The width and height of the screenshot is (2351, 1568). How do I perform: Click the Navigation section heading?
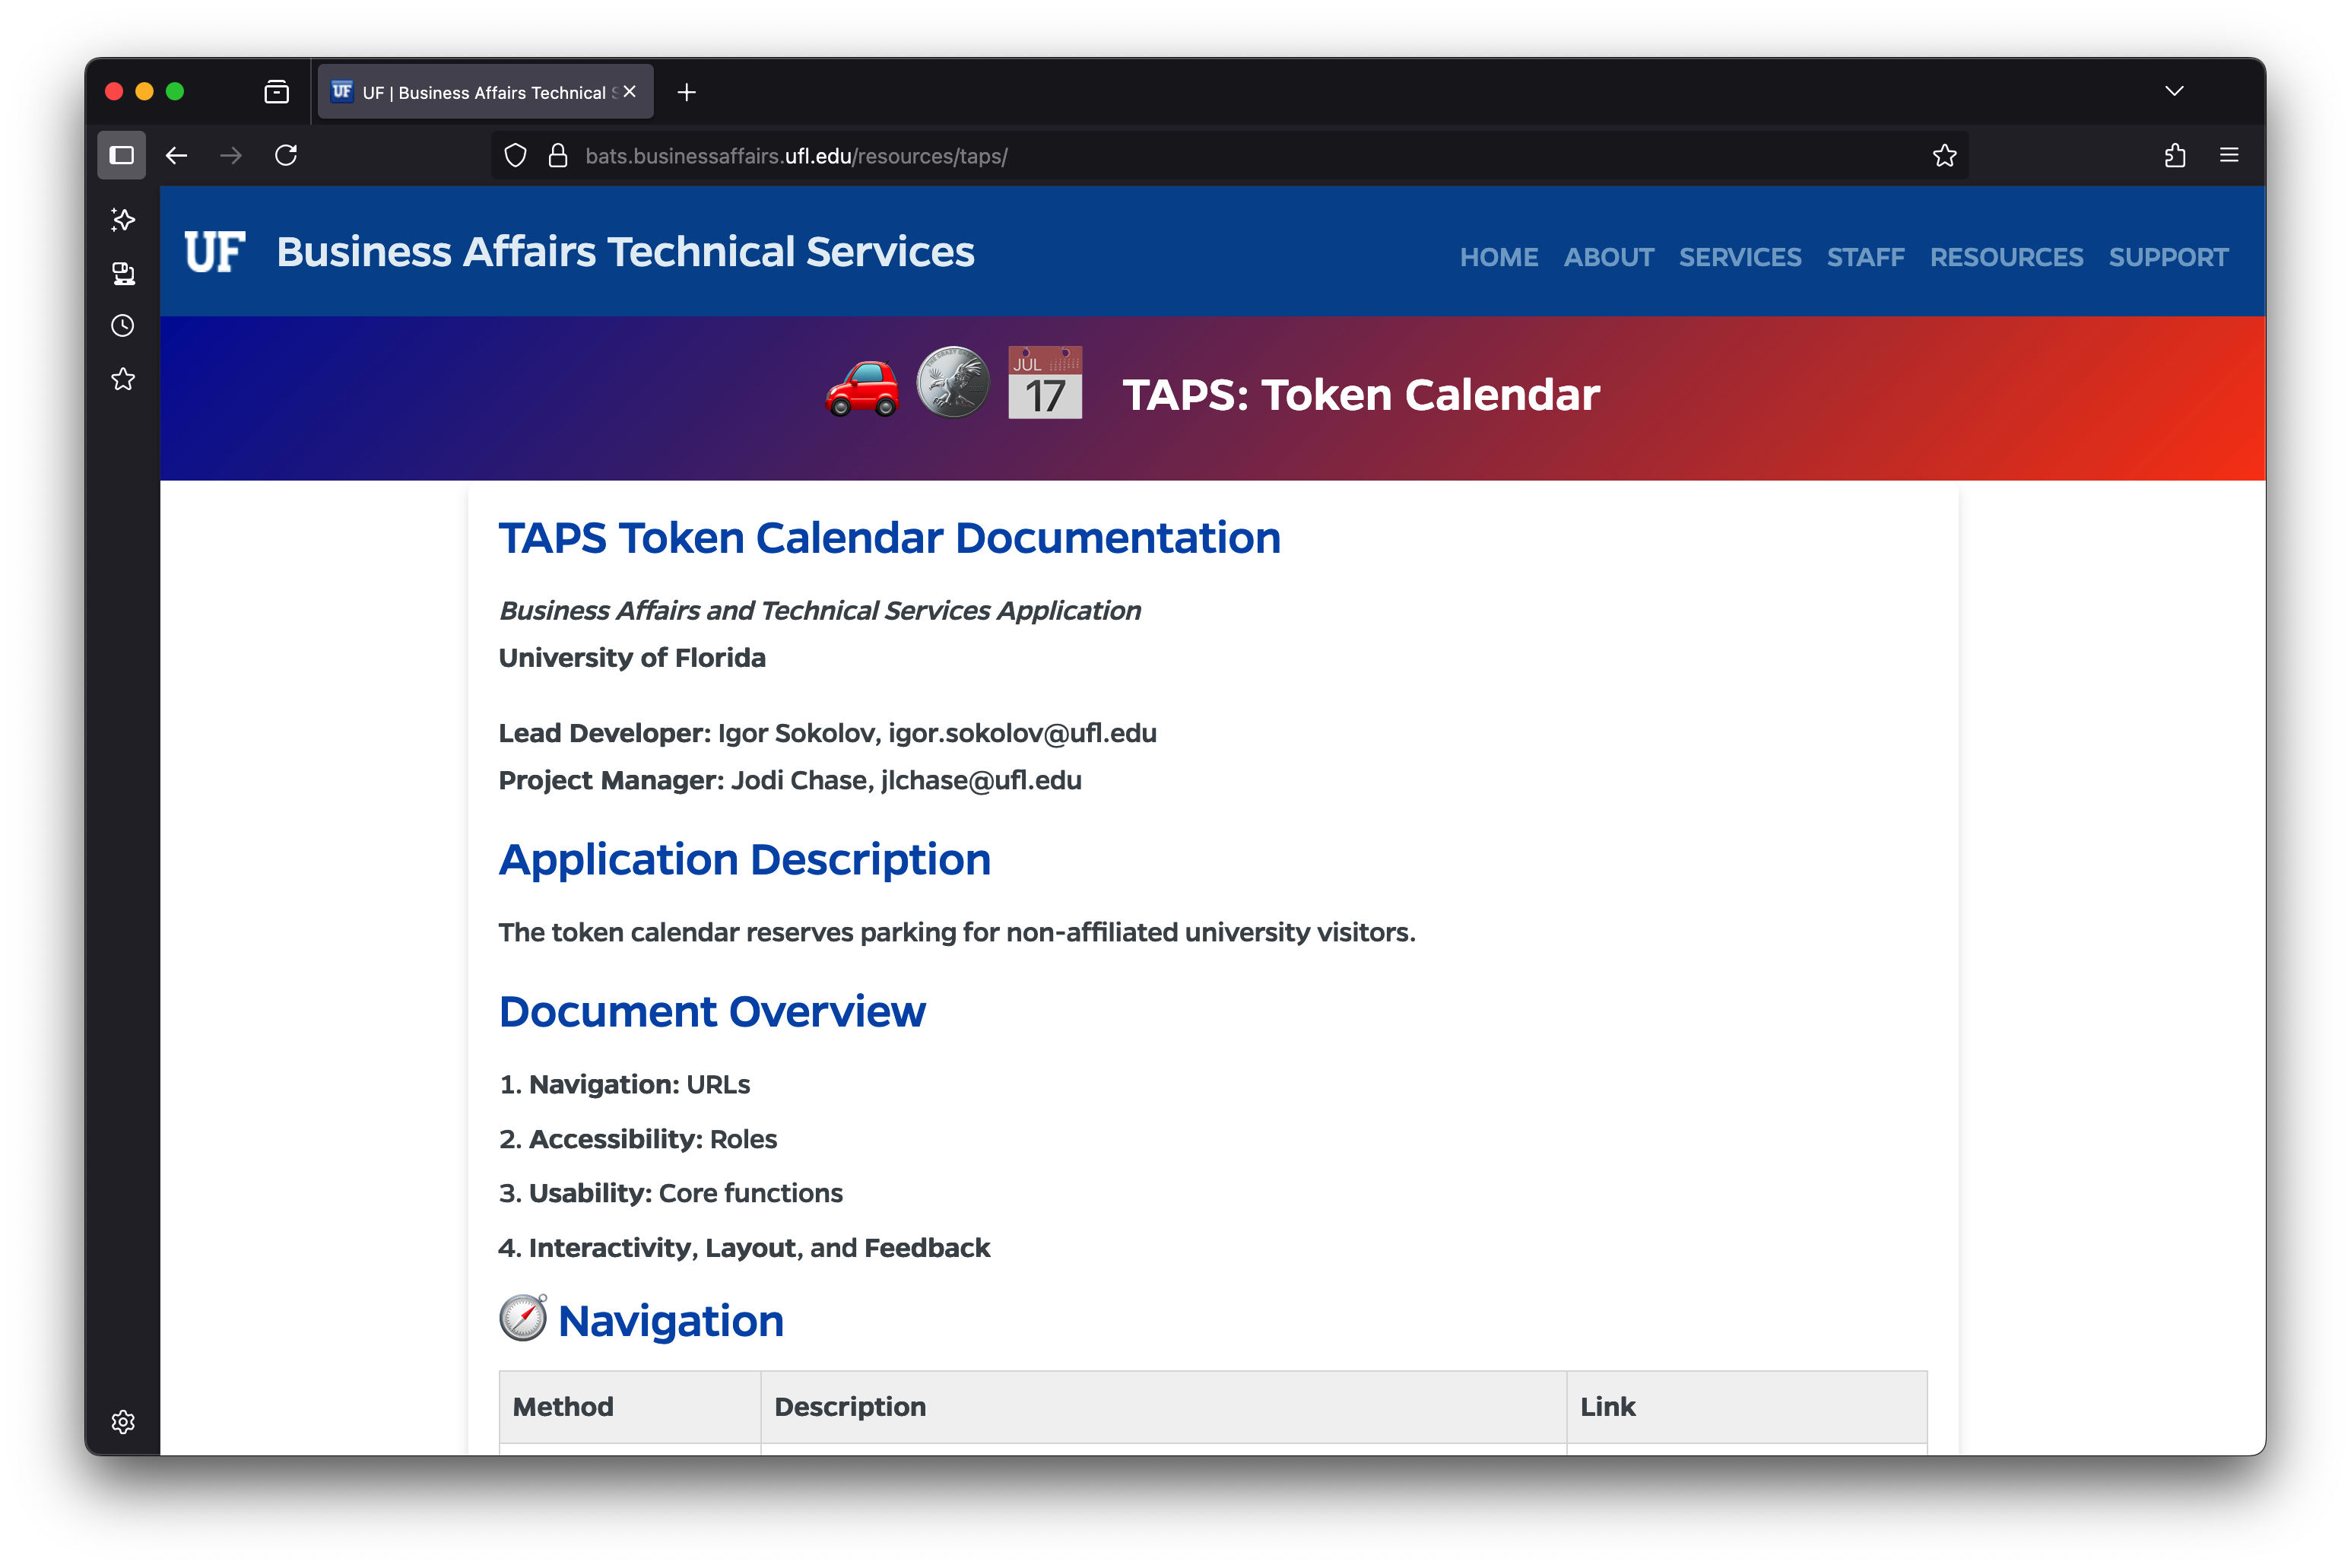pos(670,1321)
